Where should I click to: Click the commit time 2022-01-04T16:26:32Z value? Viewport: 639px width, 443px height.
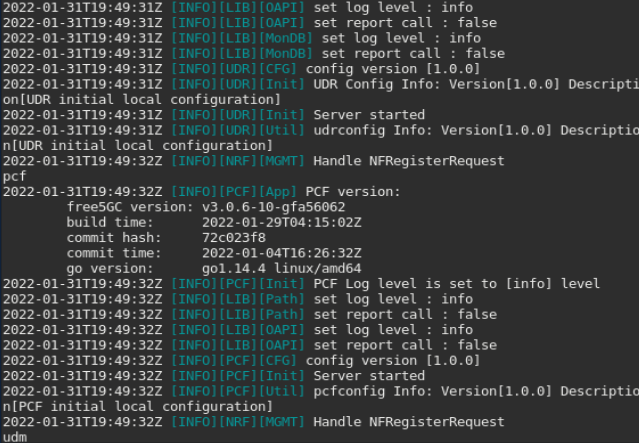click(x=282, y=253)
